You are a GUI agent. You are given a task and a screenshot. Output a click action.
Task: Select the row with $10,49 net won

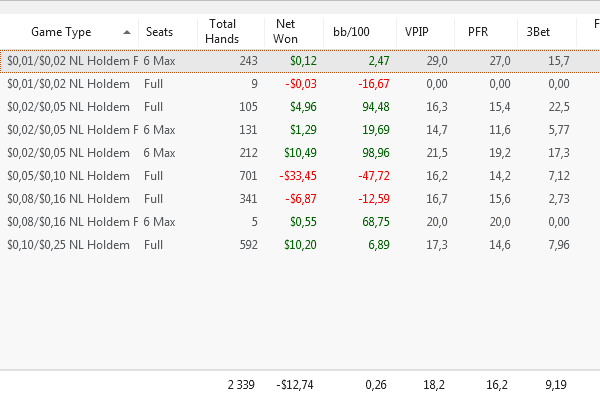coord(300,153)
